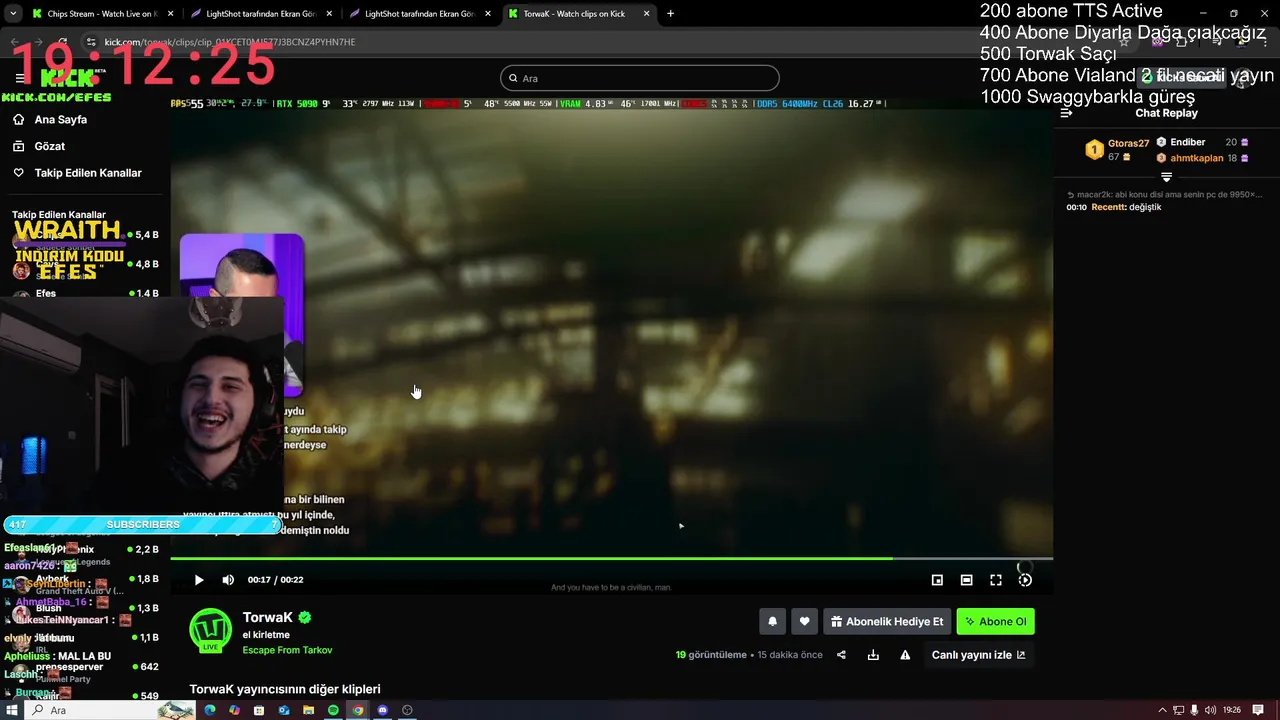Click TorwaK's green avatar with LIVE badge

pyautogui.click(x=210, y=629)
